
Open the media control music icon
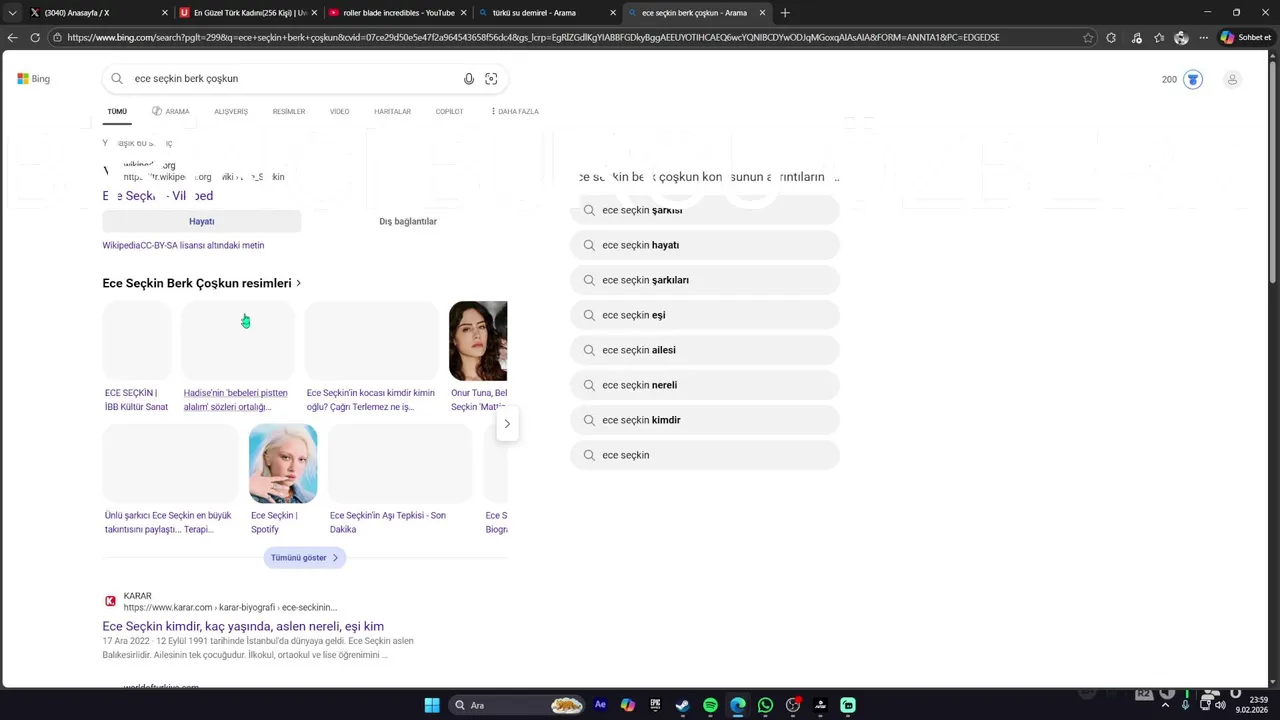(x=1136, y=37)
